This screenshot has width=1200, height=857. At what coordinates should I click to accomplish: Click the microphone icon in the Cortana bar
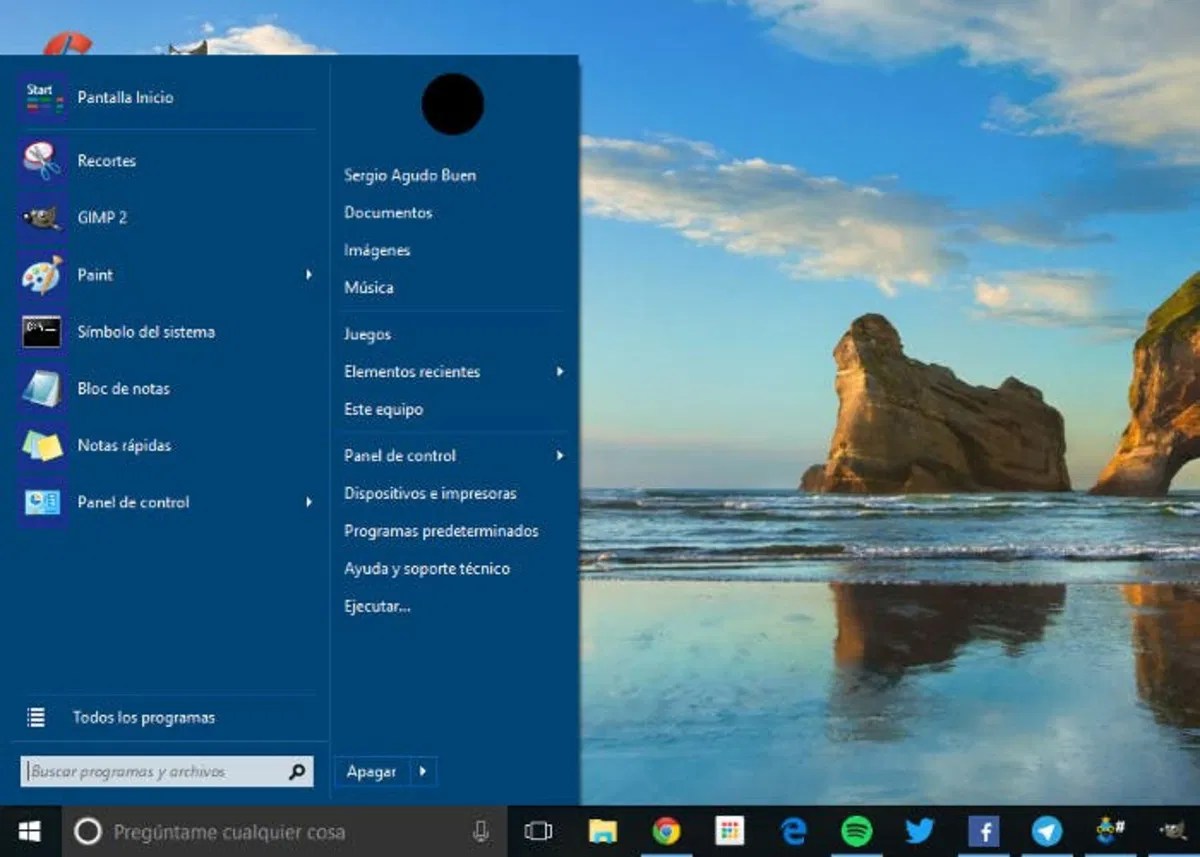tap(478, 832)
